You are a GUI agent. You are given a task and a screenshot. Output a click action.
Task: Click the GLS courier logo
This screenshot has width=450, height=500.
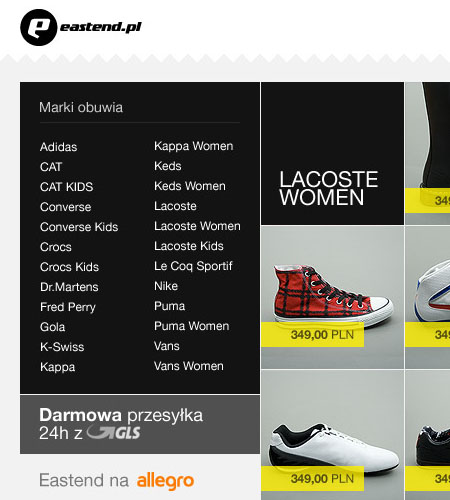113,433
